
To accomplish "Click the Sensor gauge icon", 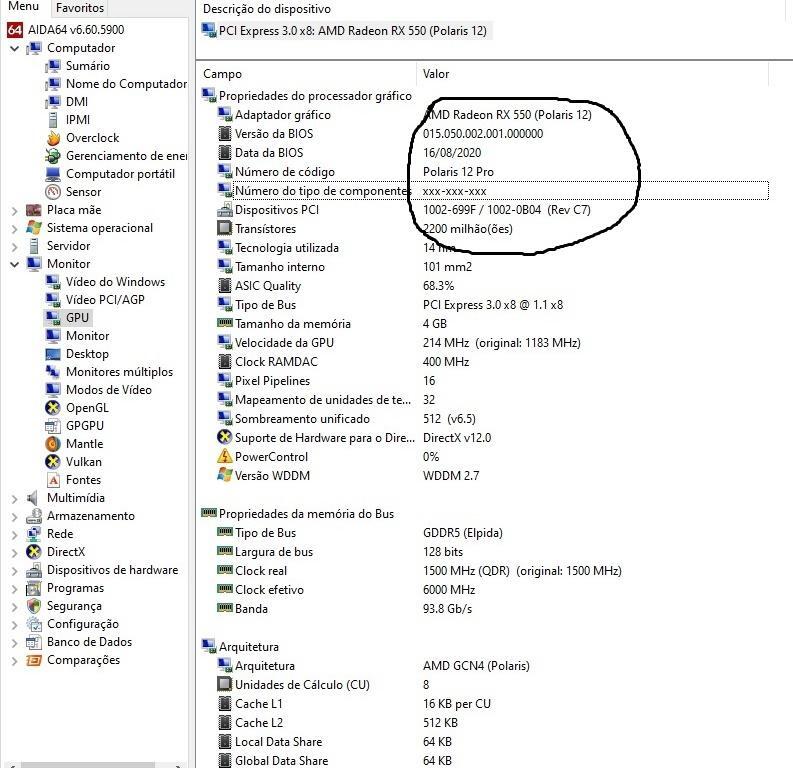I will [x=53, y=192].
